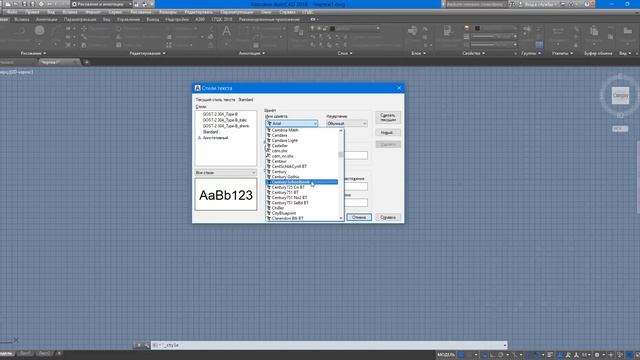Click the layer color swatch in the layers panel
Image resolution: width=640 pixels, height=360 pixels.
click(x=332, y=29)
